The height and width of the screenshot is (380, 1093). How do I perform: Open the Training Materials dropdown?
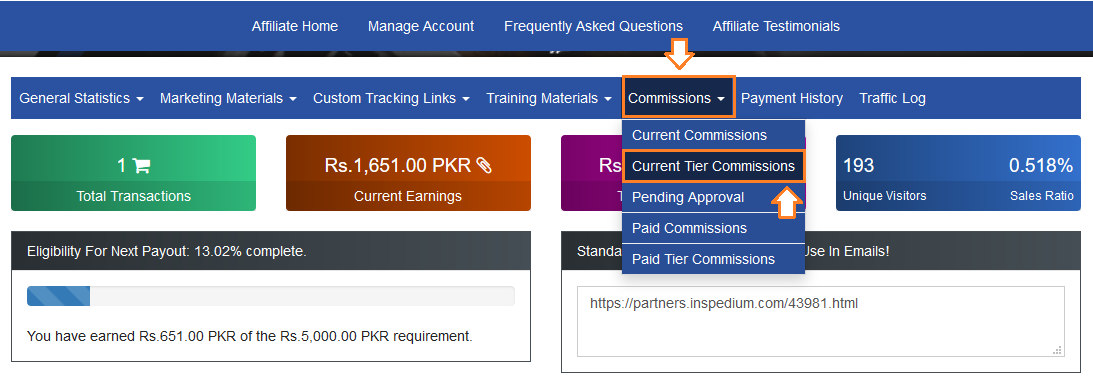[x=549, y=98]
